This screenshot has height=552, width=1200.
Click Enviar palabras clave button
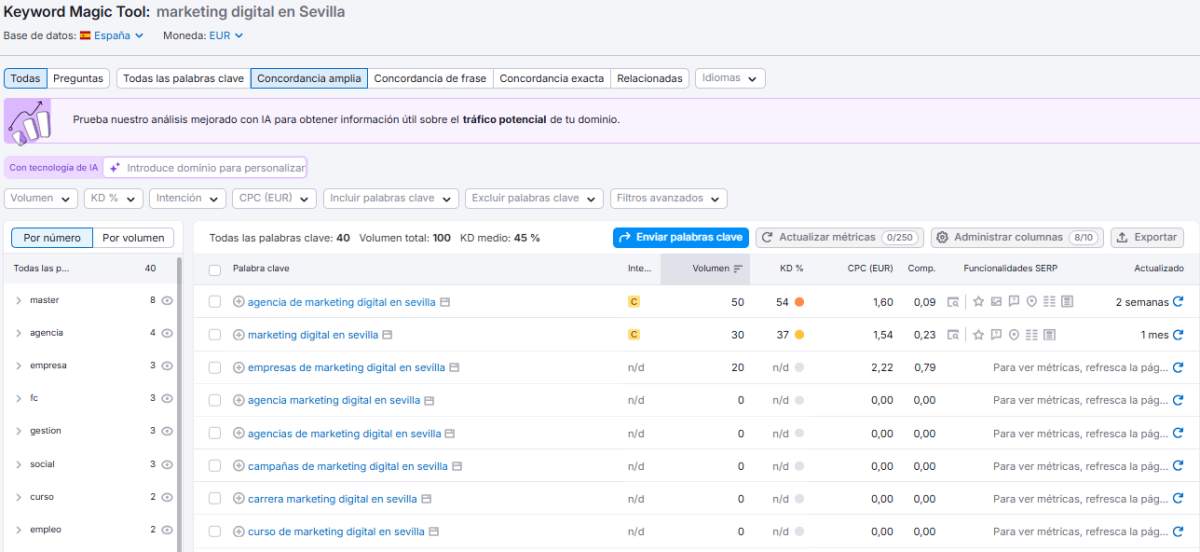(x=681, y=238)
